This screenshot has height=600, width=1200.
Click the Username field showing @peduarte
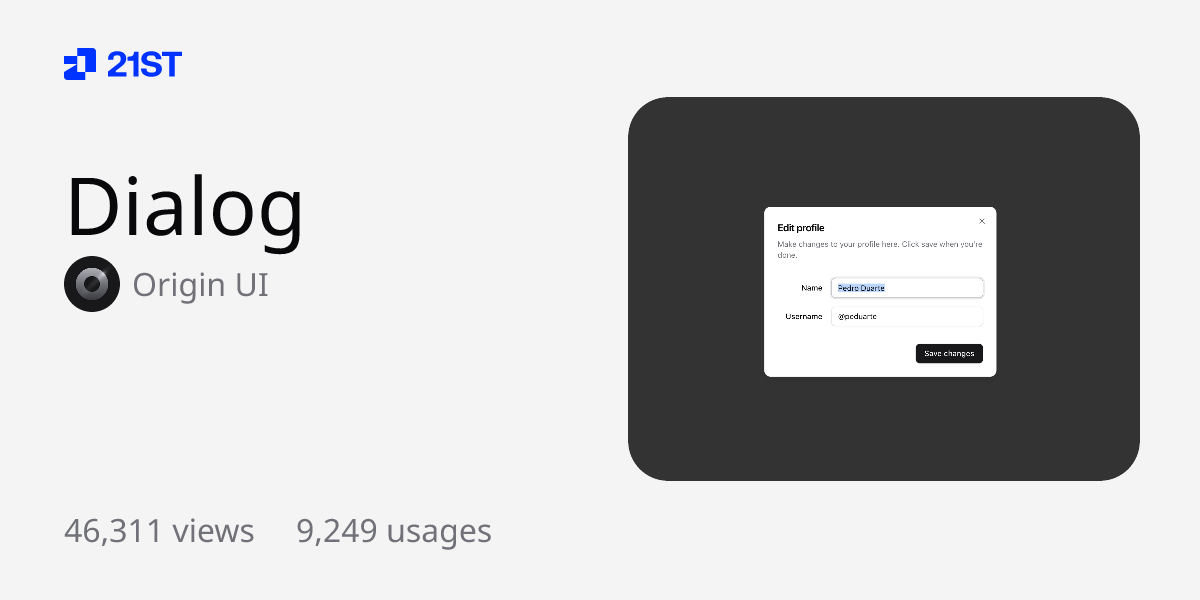906,316
